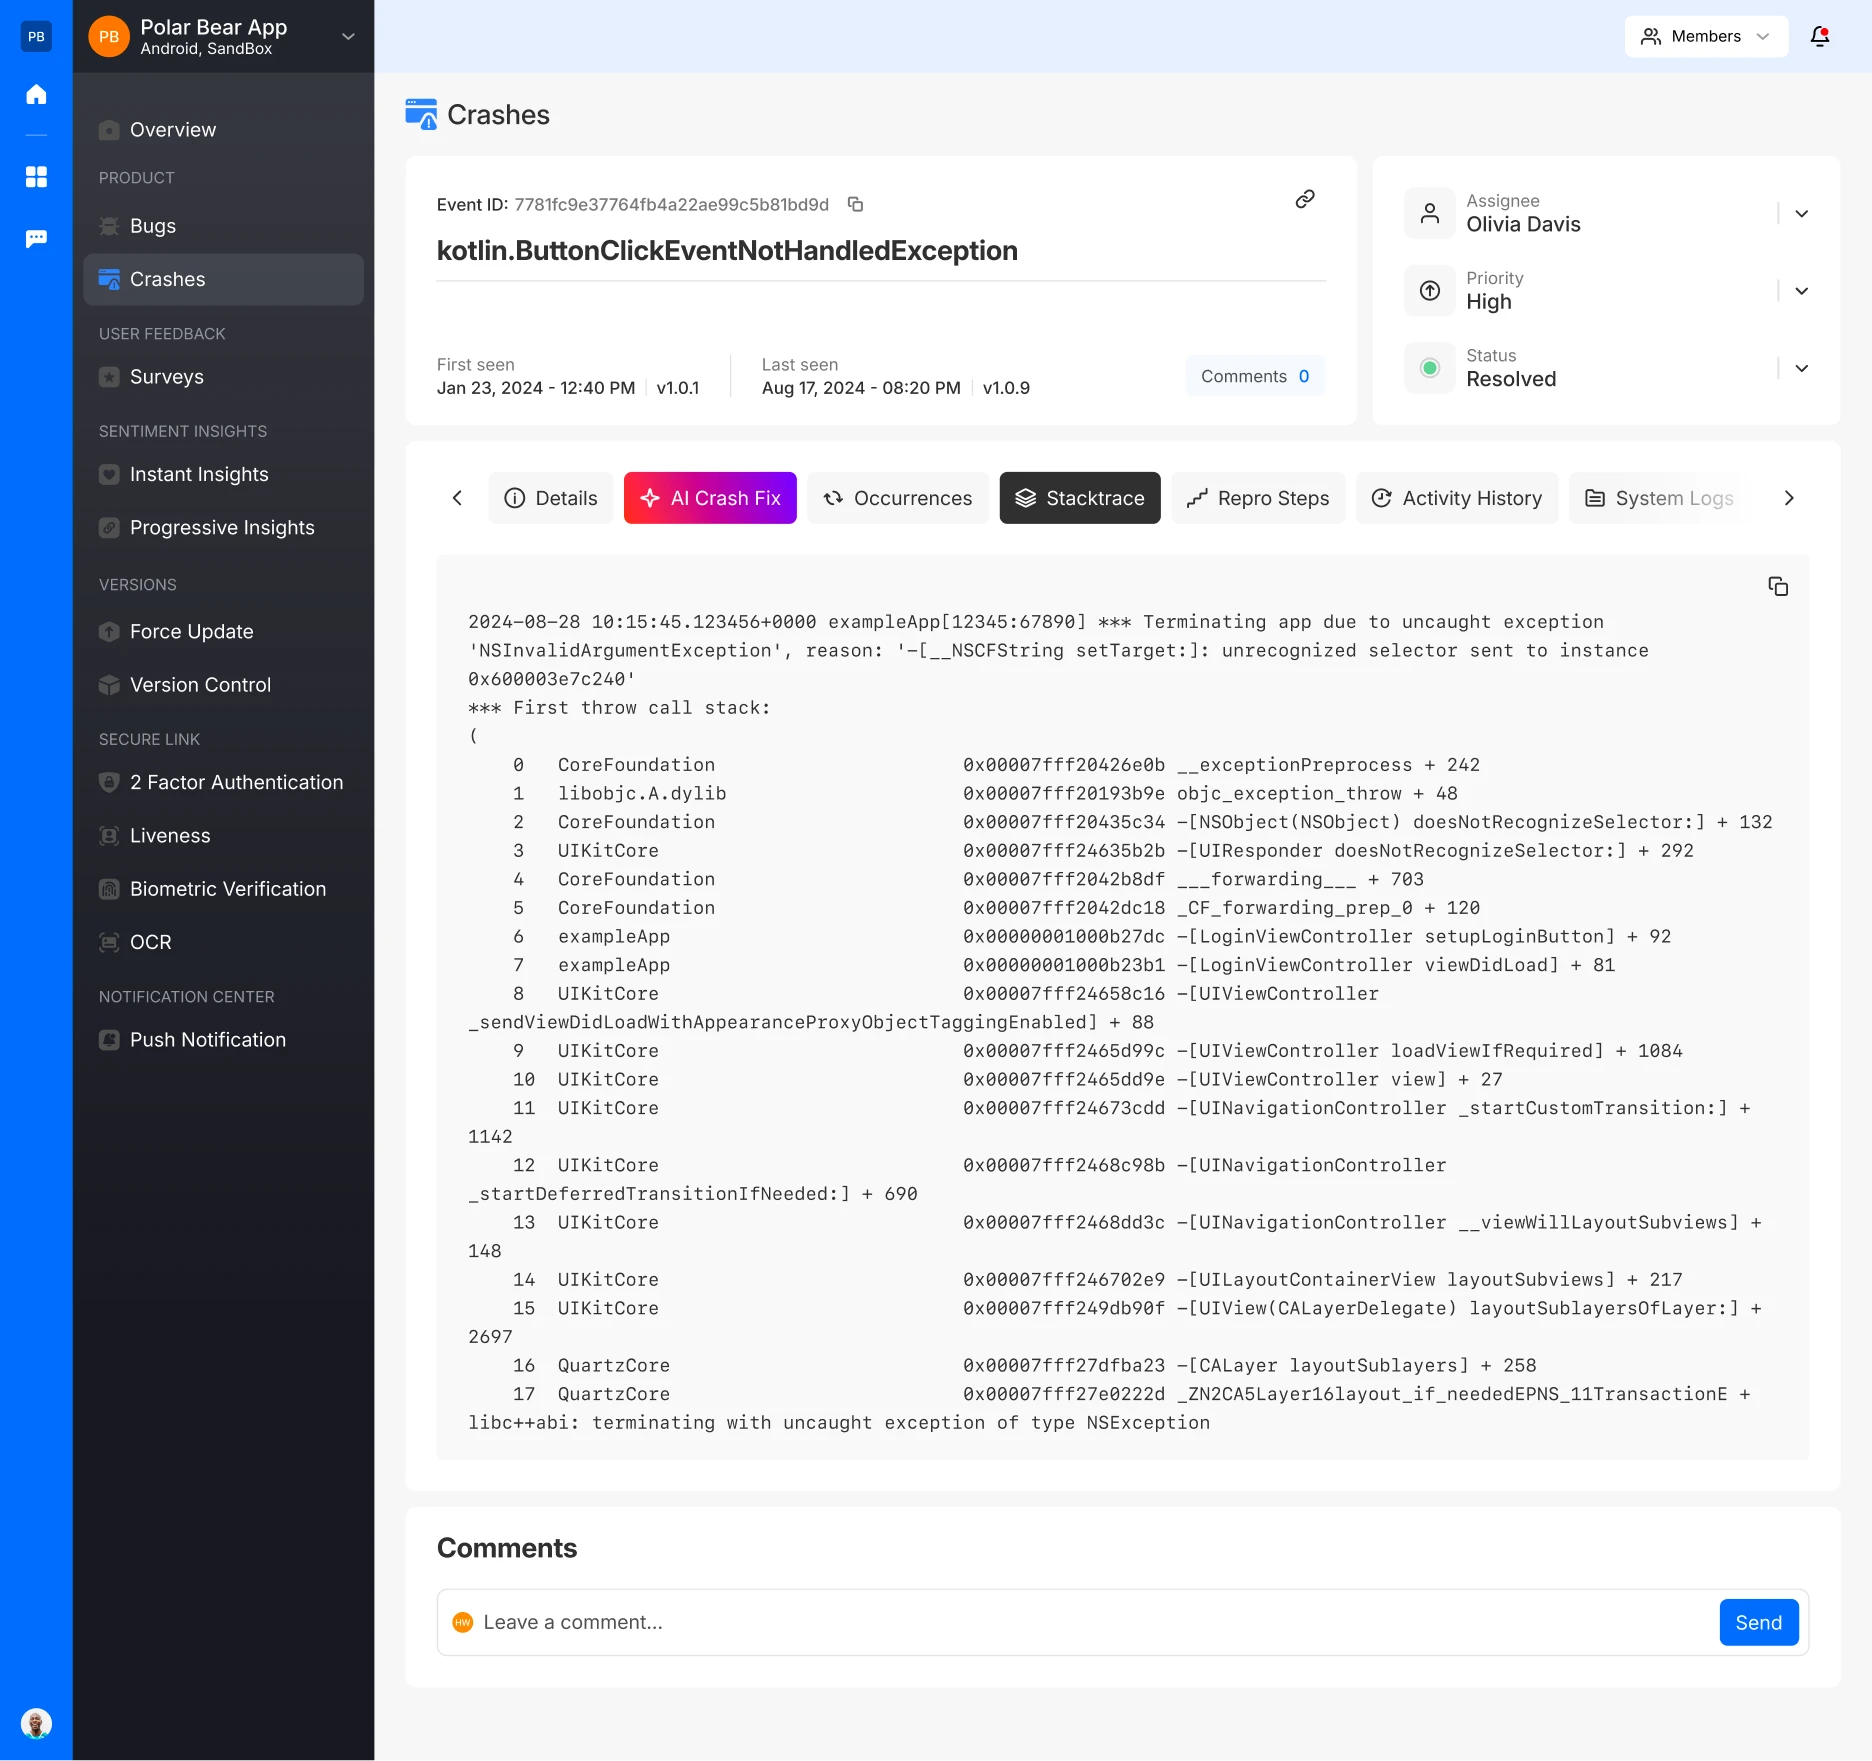The width and height of the screenshot is (1872, 1761).
Task: Switch to the Occurrences tab
Action: [x=897, y=498]
